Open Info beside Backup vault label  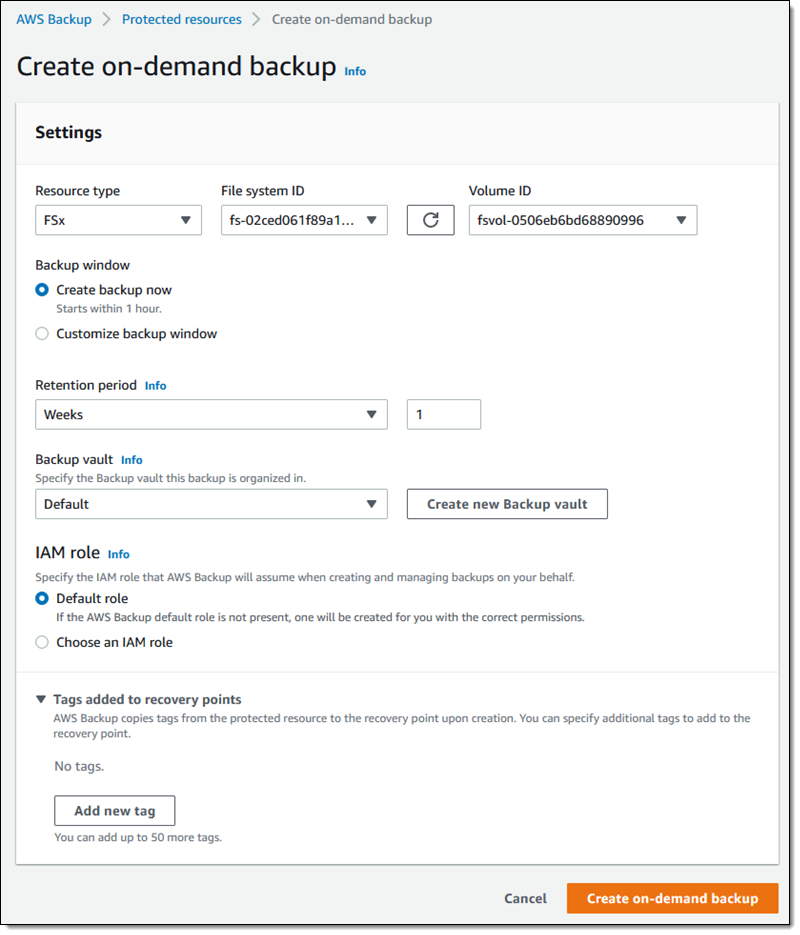coord(131,460)
